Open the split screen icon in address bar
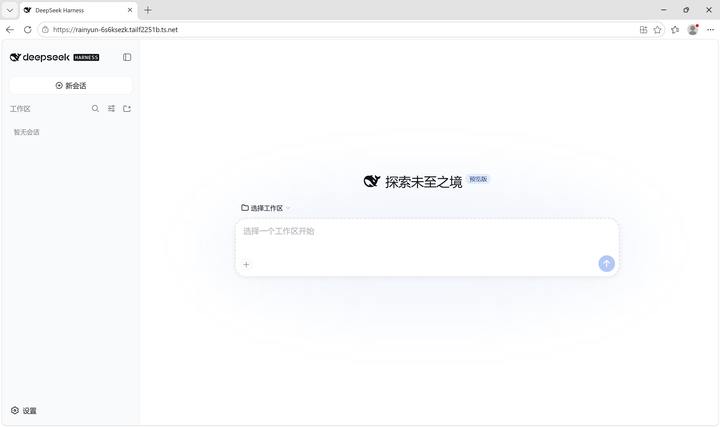Viewport: 720px width, 427px height. click(x=643, y=30)
